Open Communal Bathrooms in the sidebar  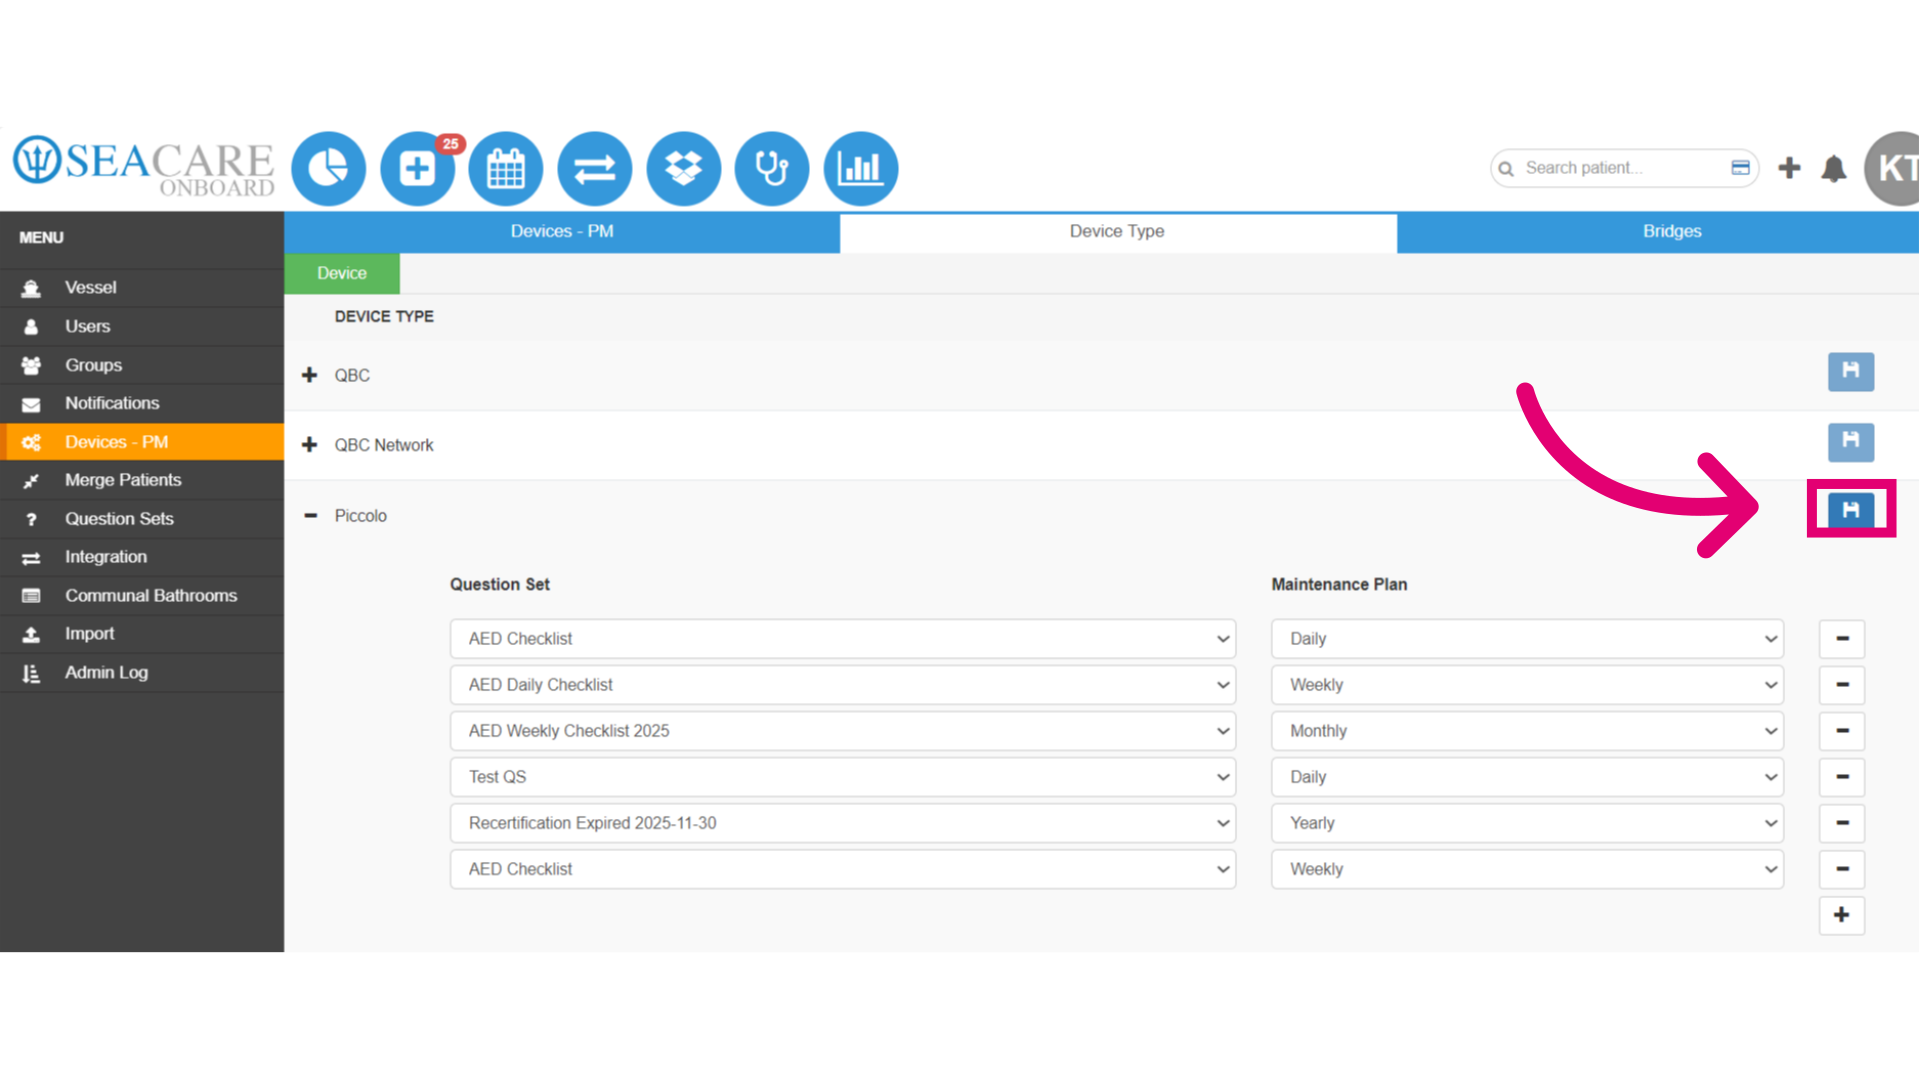(142, 596)
